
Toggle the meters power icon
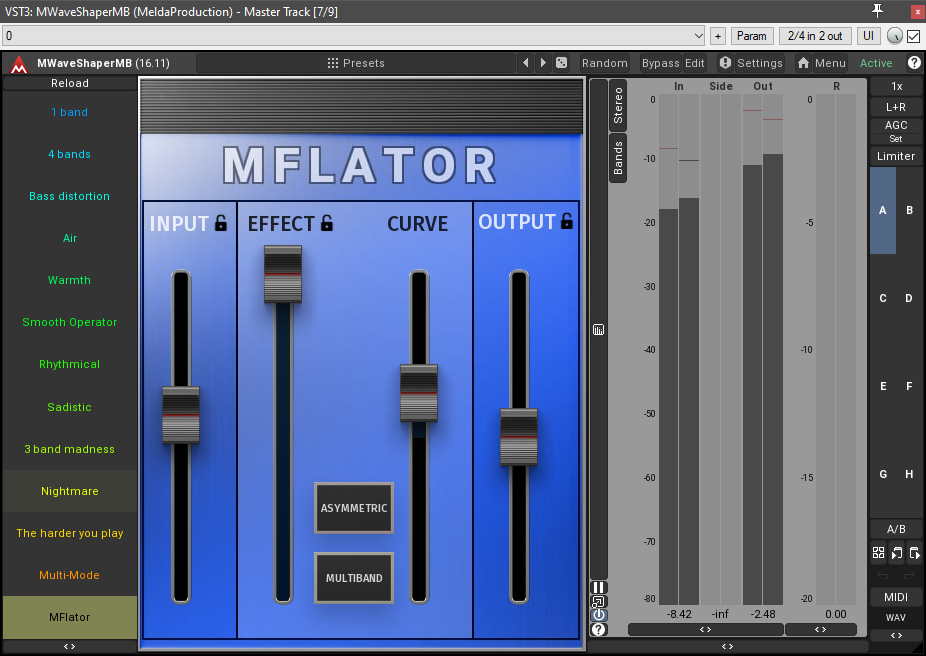click(598, 615)
